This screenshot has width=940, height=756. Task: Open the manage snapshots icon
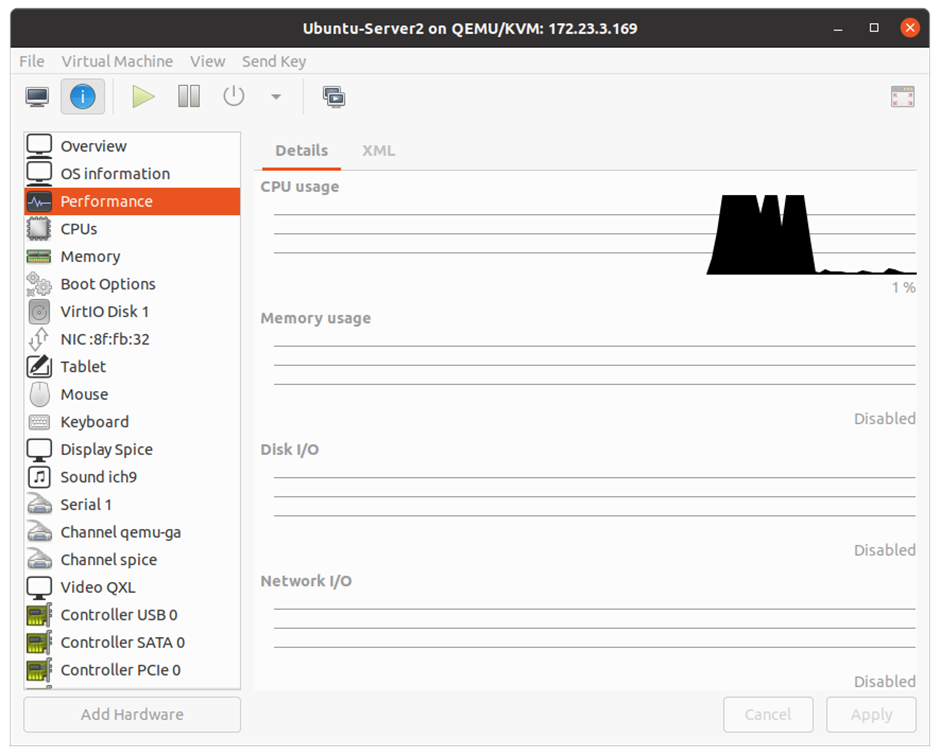334,97
